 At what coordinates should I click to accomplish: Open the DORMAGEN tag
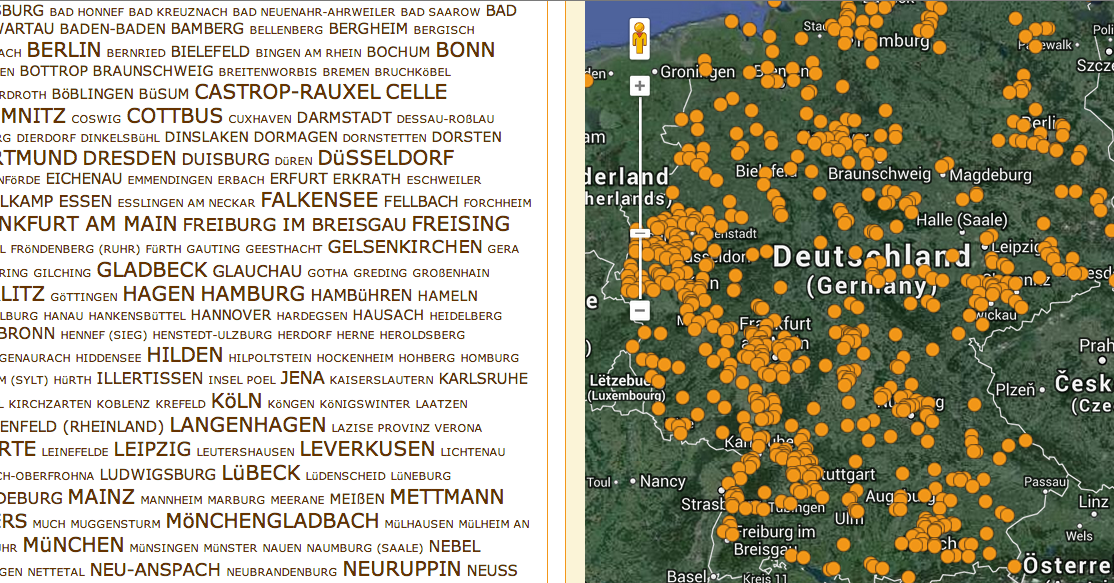(296, 137)
